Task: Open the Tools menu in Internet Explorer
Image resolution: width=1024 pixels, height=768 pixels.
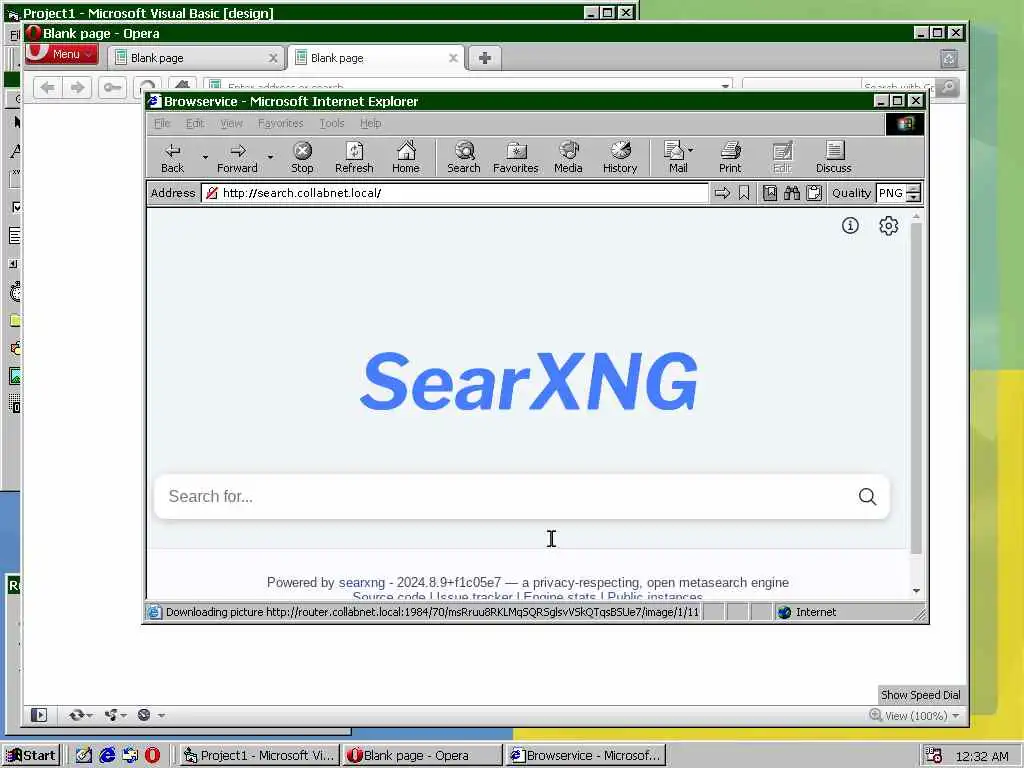Action: pos(332,123)
